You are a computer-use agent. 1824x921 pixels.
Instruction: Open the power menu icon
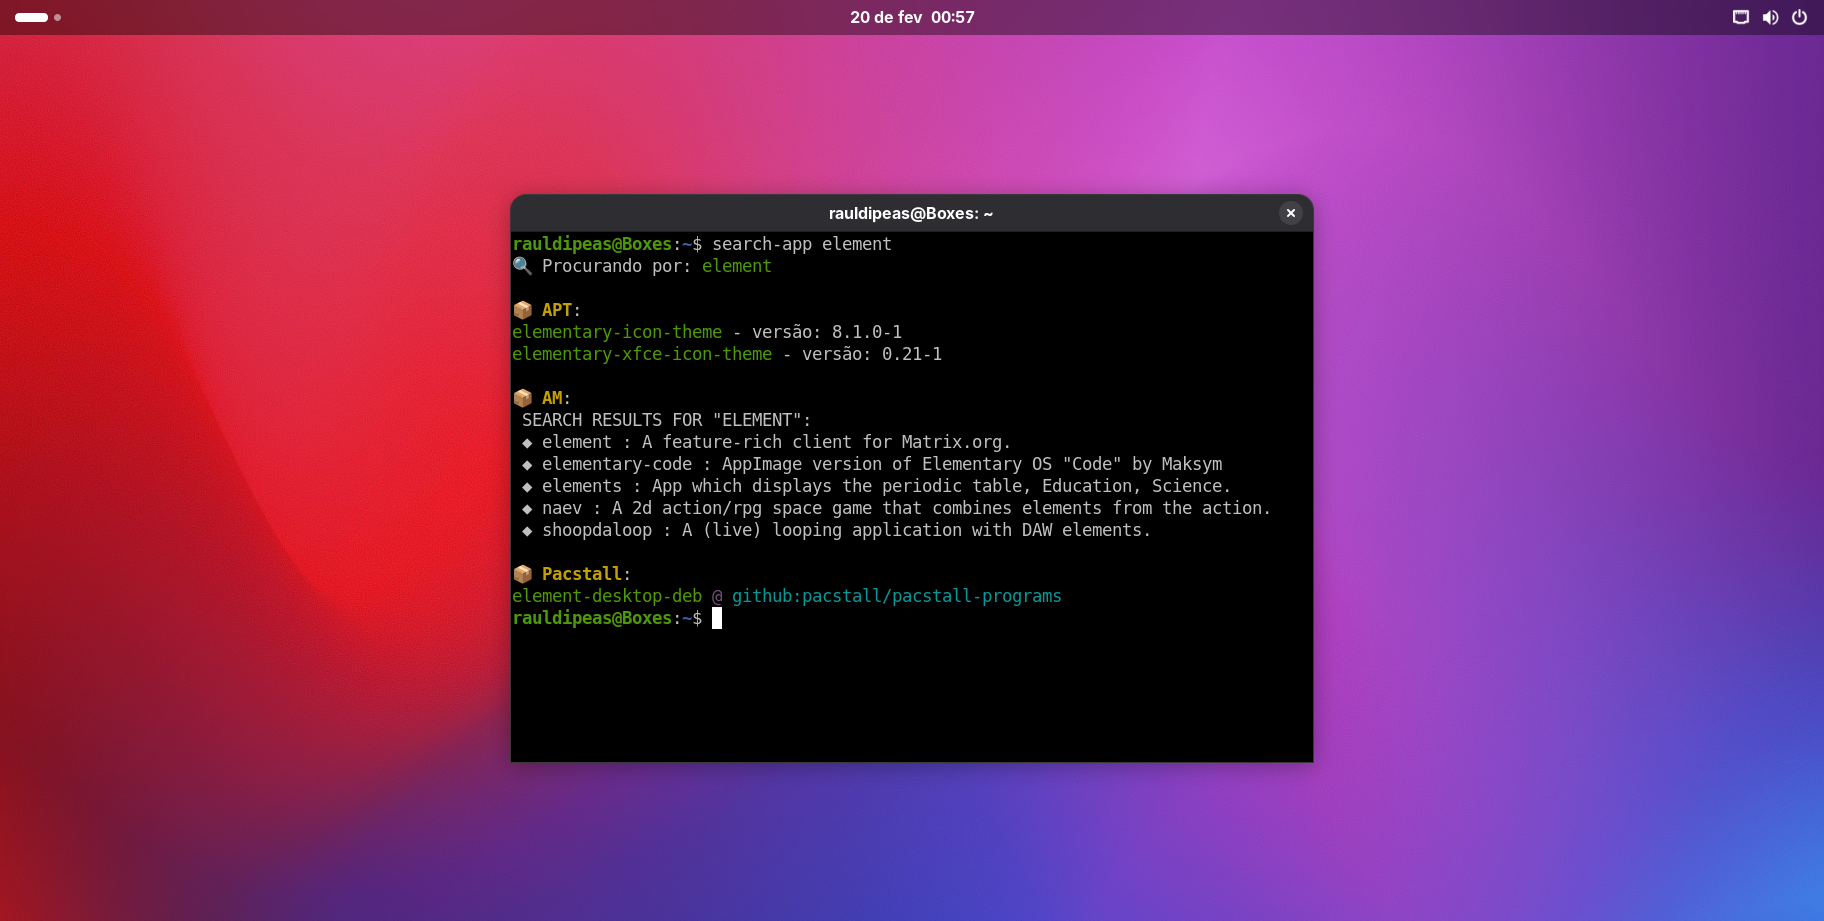(x=1799, y=17)
